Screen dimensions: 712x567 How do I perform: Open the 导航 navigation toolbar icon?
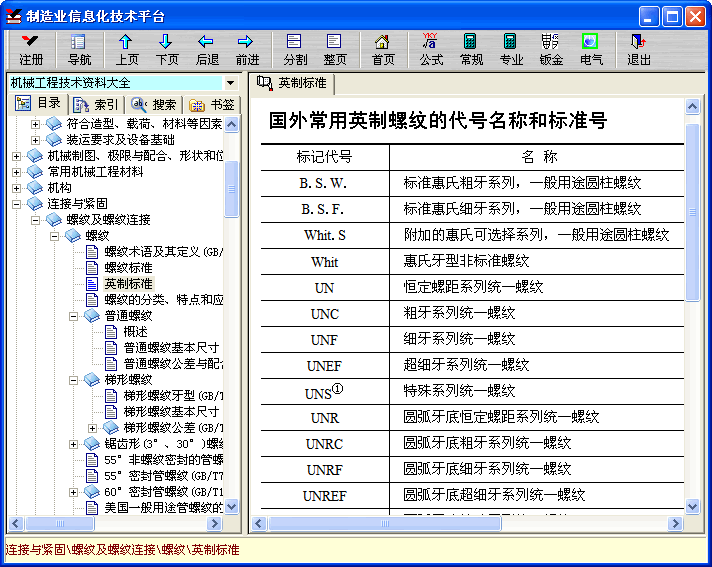(x=79, y=49)
